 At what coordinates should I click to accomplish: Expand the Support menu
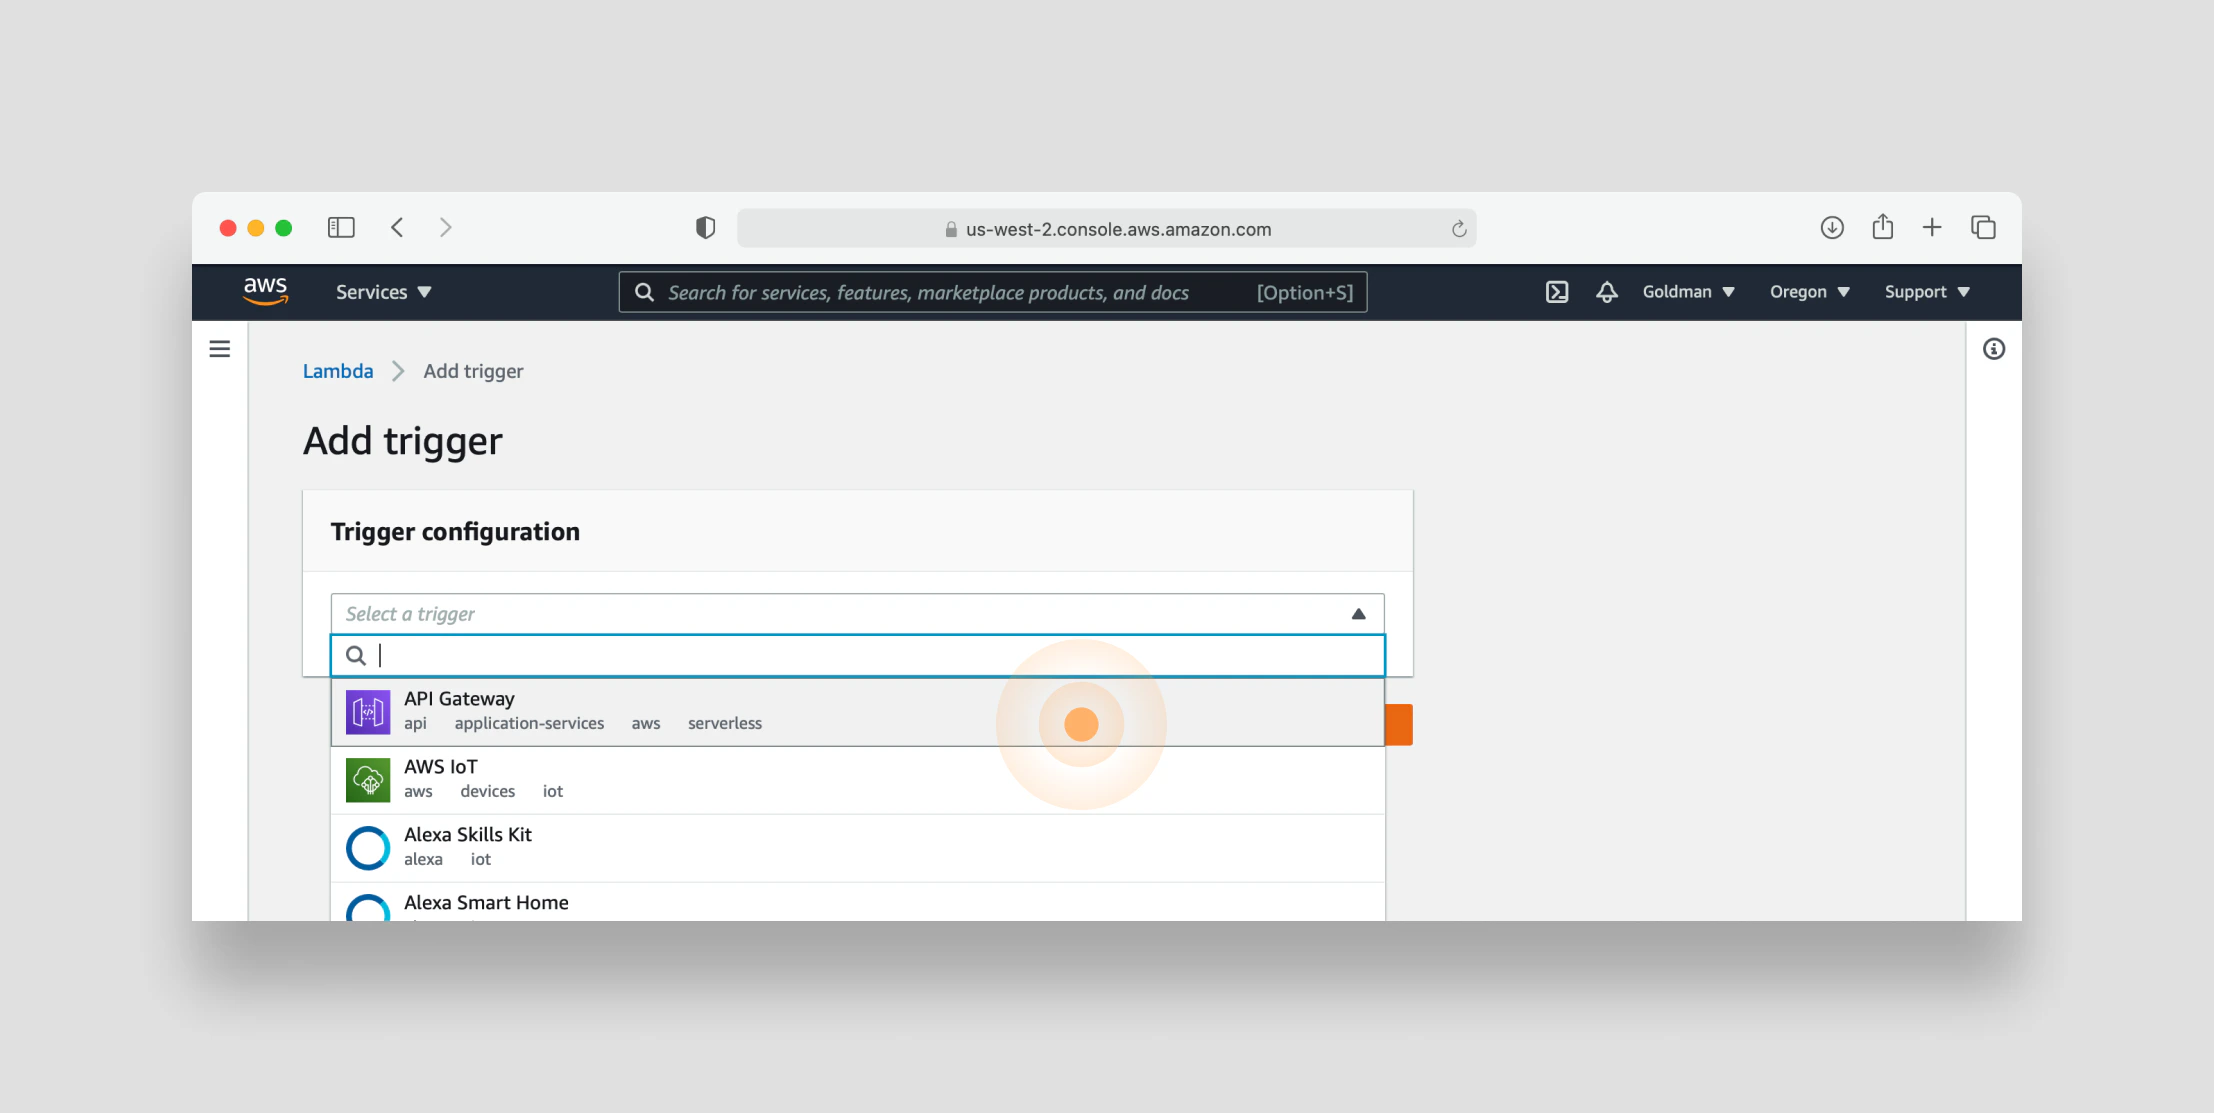(1927, 292)
